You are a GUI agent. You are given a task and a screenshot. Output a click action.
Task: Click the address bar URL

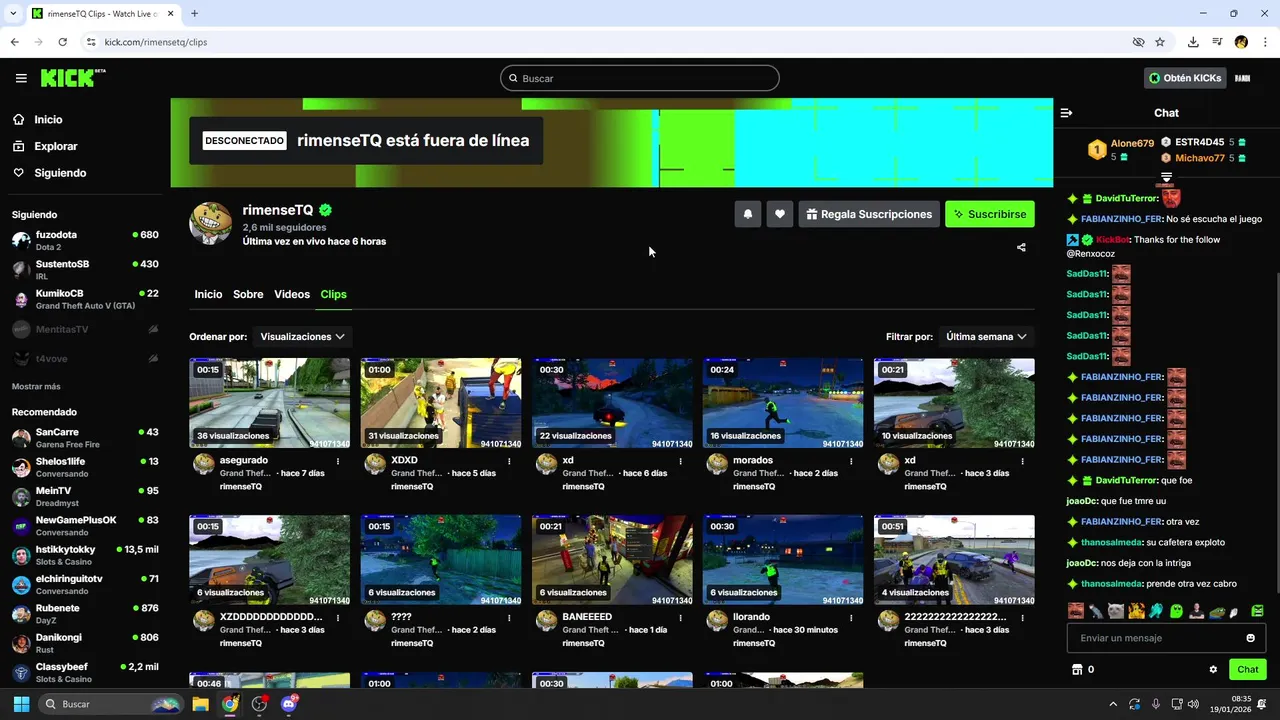(x=156, y=42)
